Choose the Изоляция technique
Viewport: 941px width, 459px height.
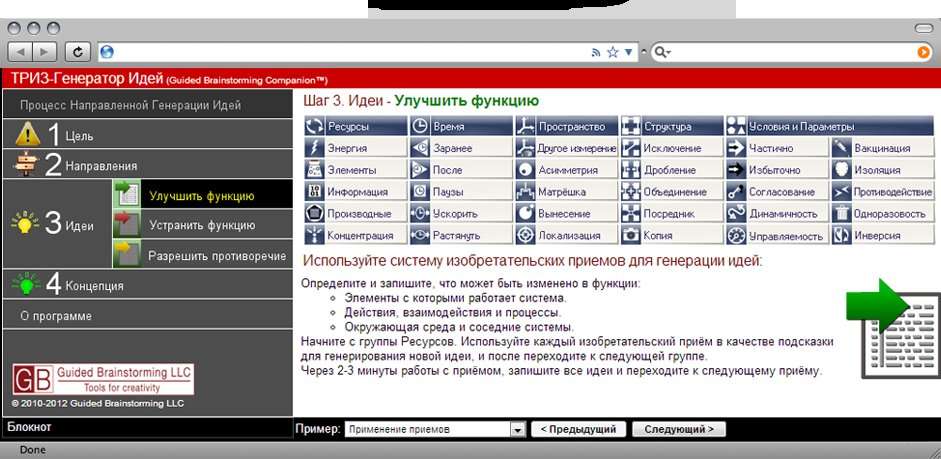pyautogui.click(x=883, y=170)
